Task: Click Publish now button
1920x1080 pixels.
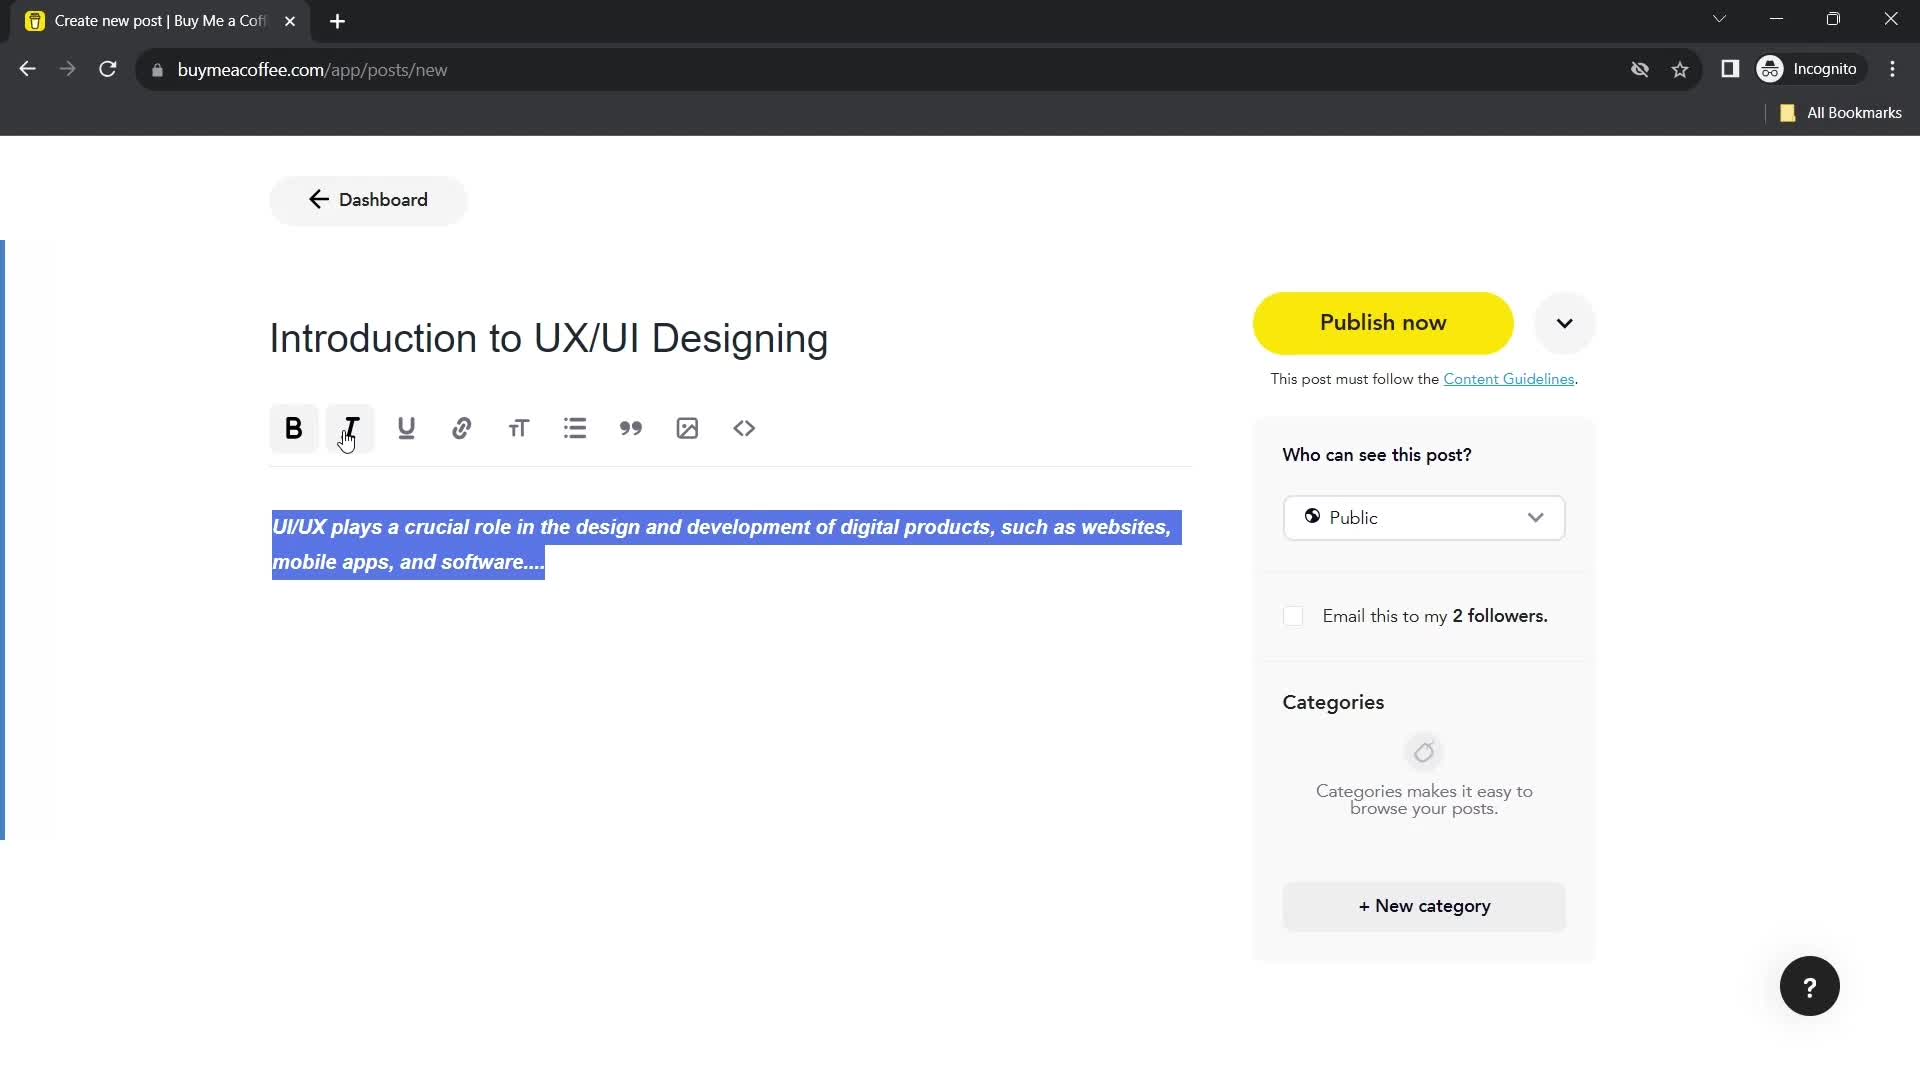Action: click(x=1383, y=322)
